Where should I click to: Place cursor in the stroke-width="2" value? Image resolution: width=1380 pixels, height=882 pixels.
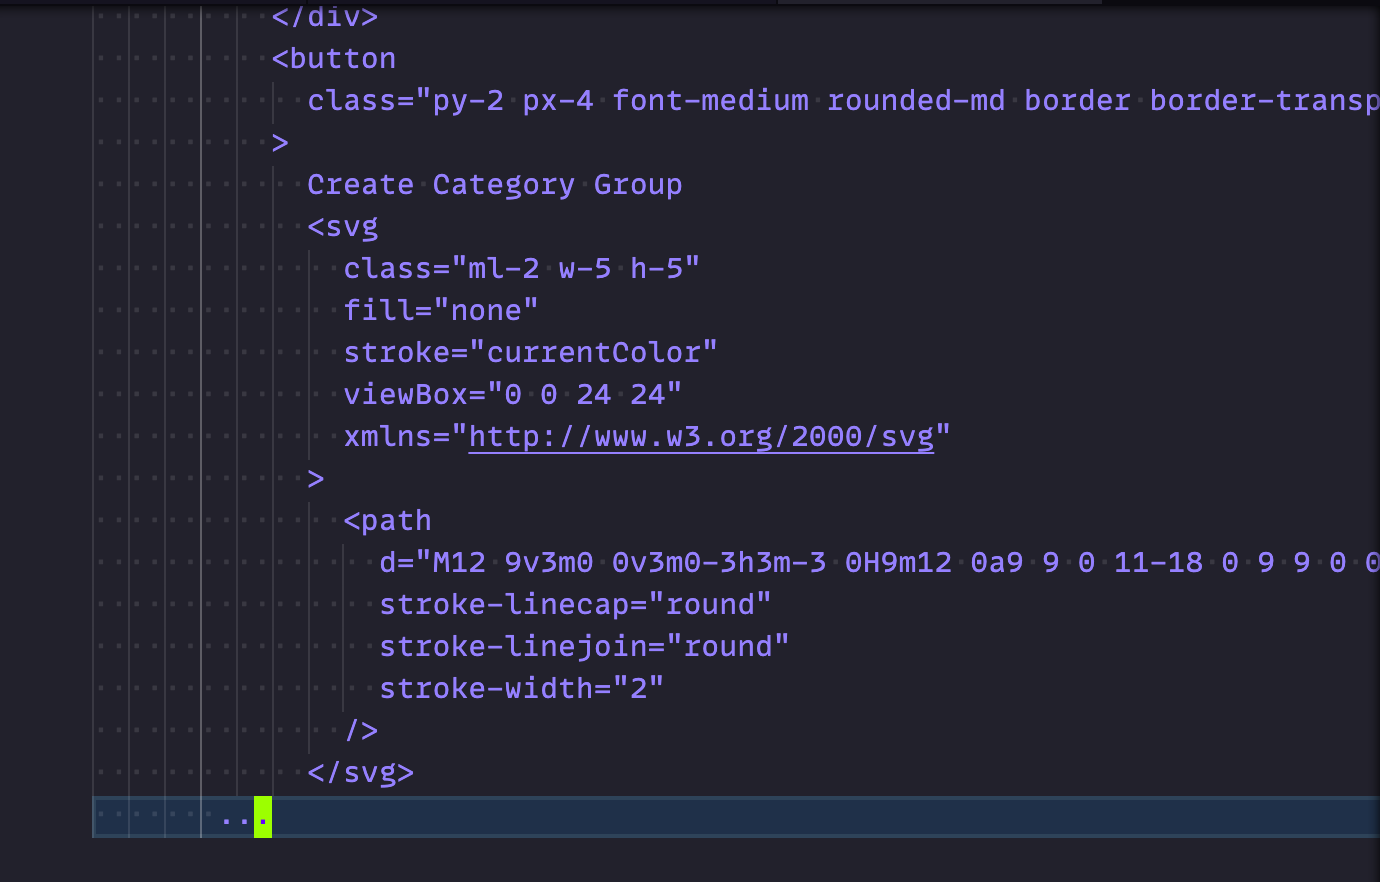click(520, 688)
